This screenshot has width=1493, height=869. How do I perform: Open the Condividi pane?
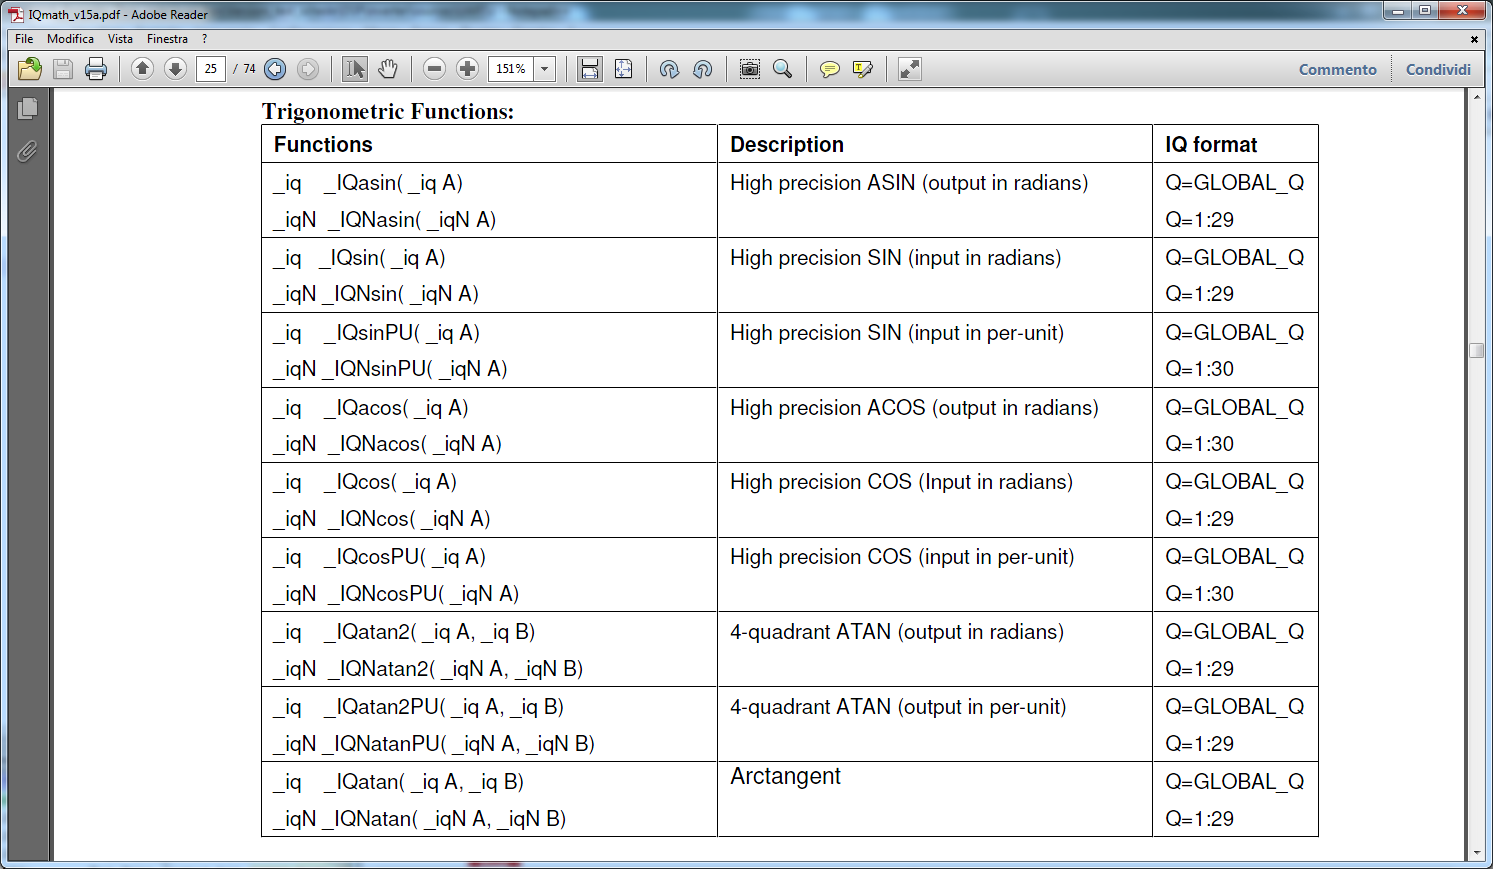pyautogui.click(x=1438, y=69)
